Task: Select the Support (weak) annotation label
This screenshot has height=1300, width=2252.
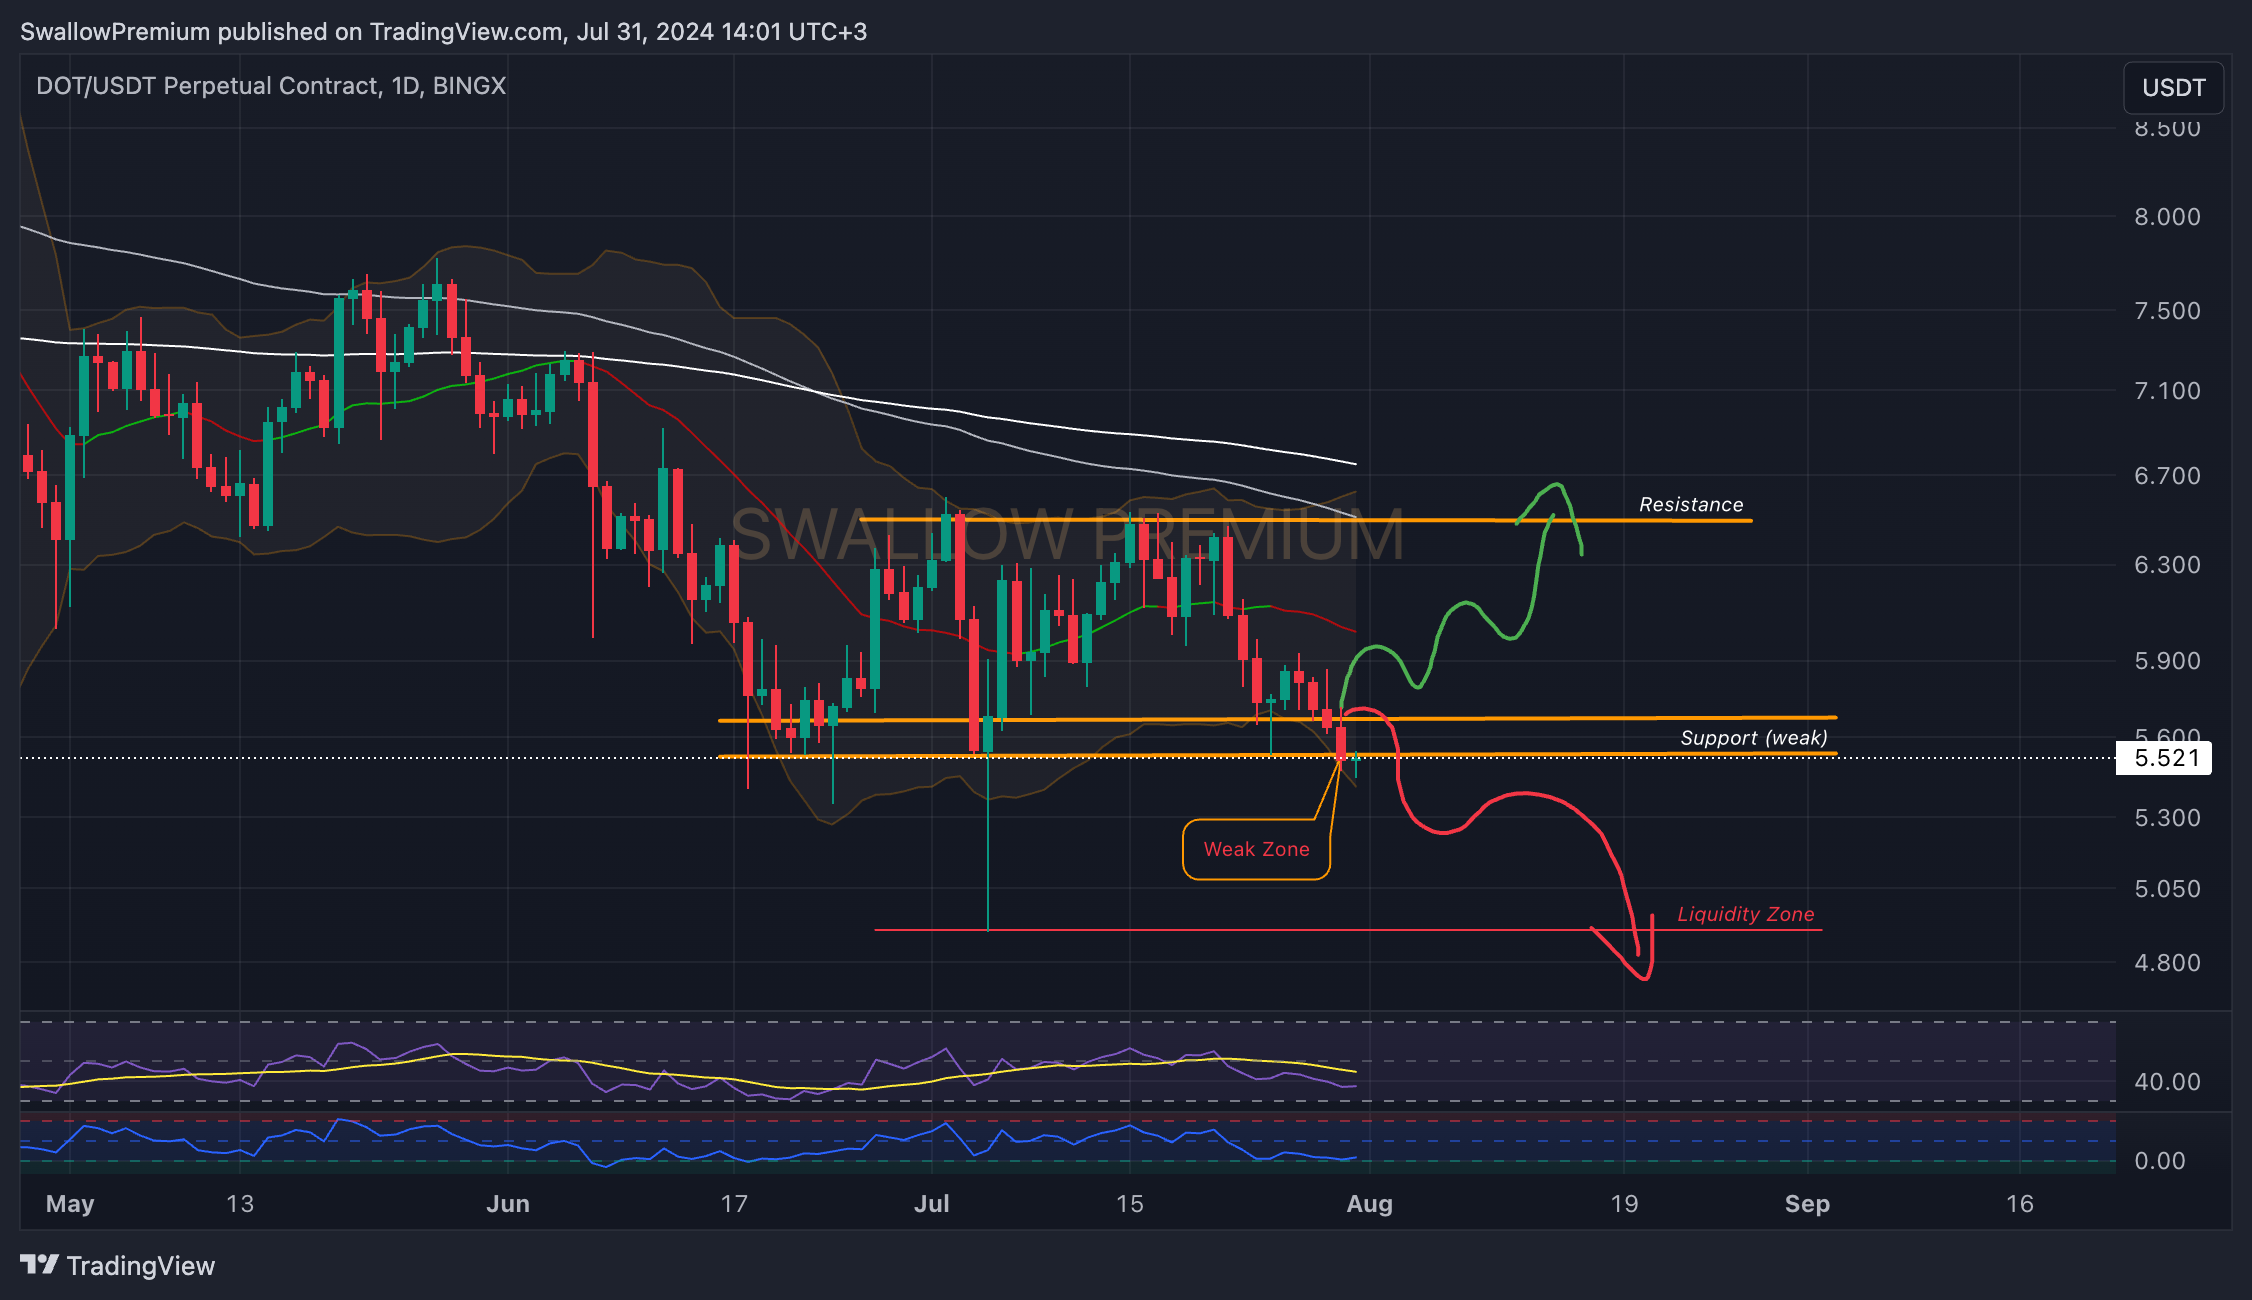Action: (x=1754, y=738)
